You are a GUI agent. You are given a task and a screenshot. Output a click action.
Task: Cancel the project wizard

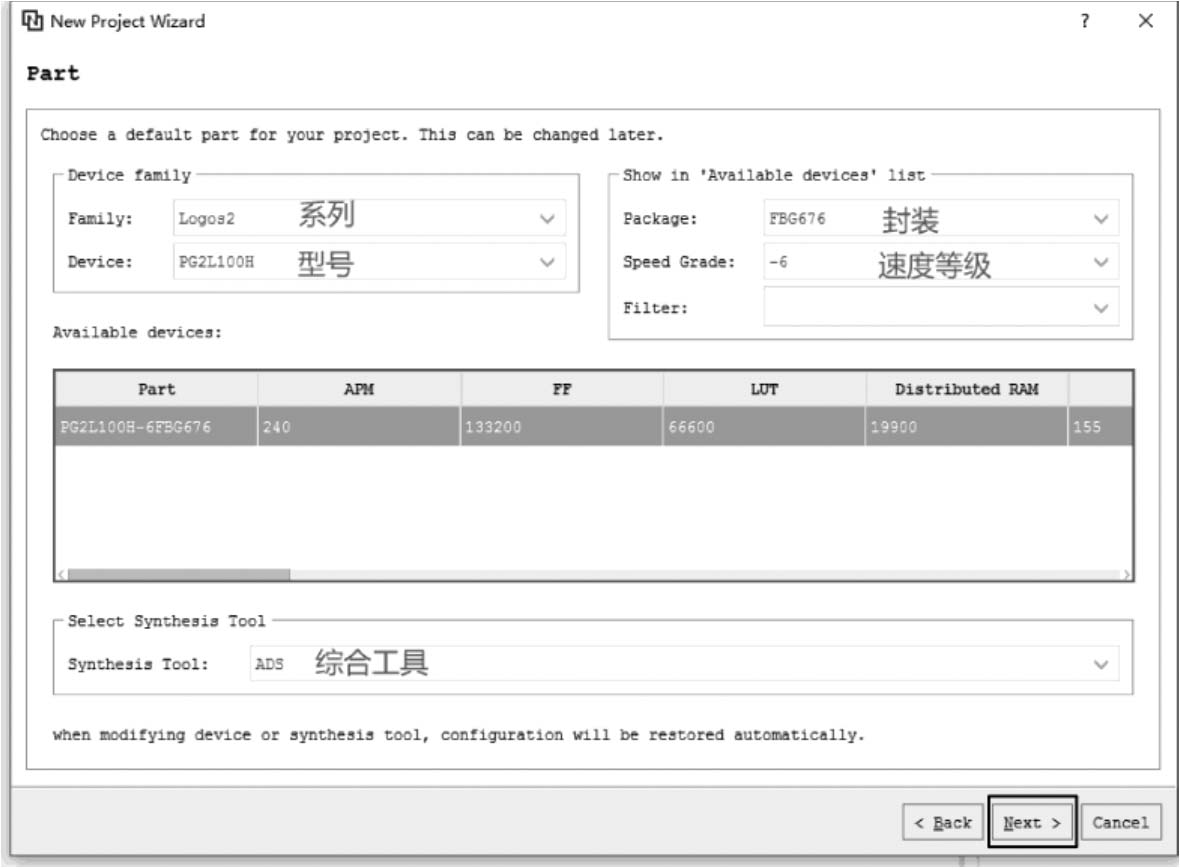click(x=1120, y=823)
